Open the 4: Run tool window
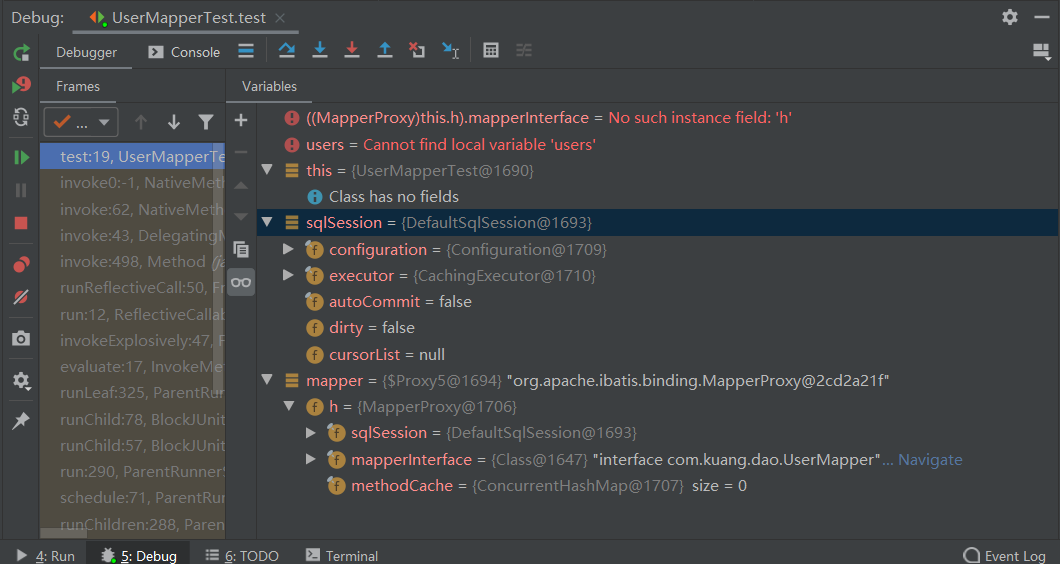1060x564 pixels. (x=45, y=555)
